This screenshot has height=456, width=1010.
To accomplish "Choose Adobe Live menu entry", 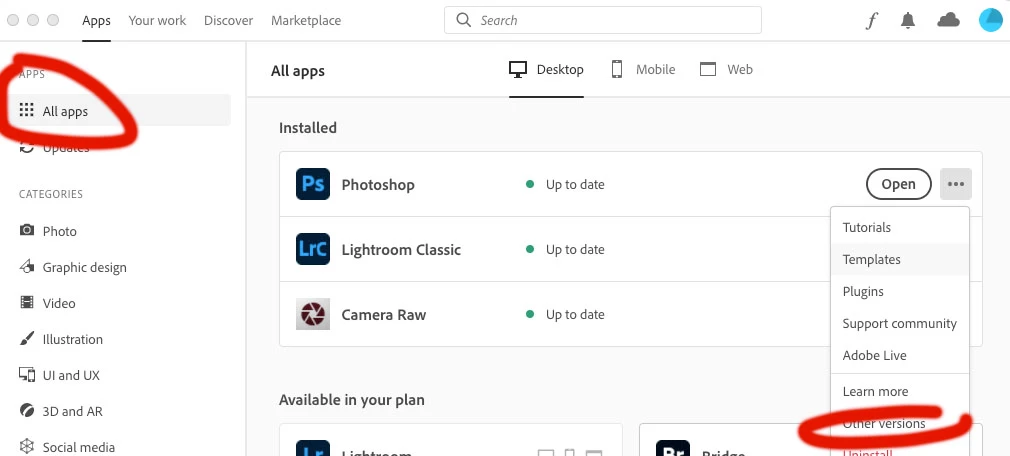I will click(x=900, y=356).
